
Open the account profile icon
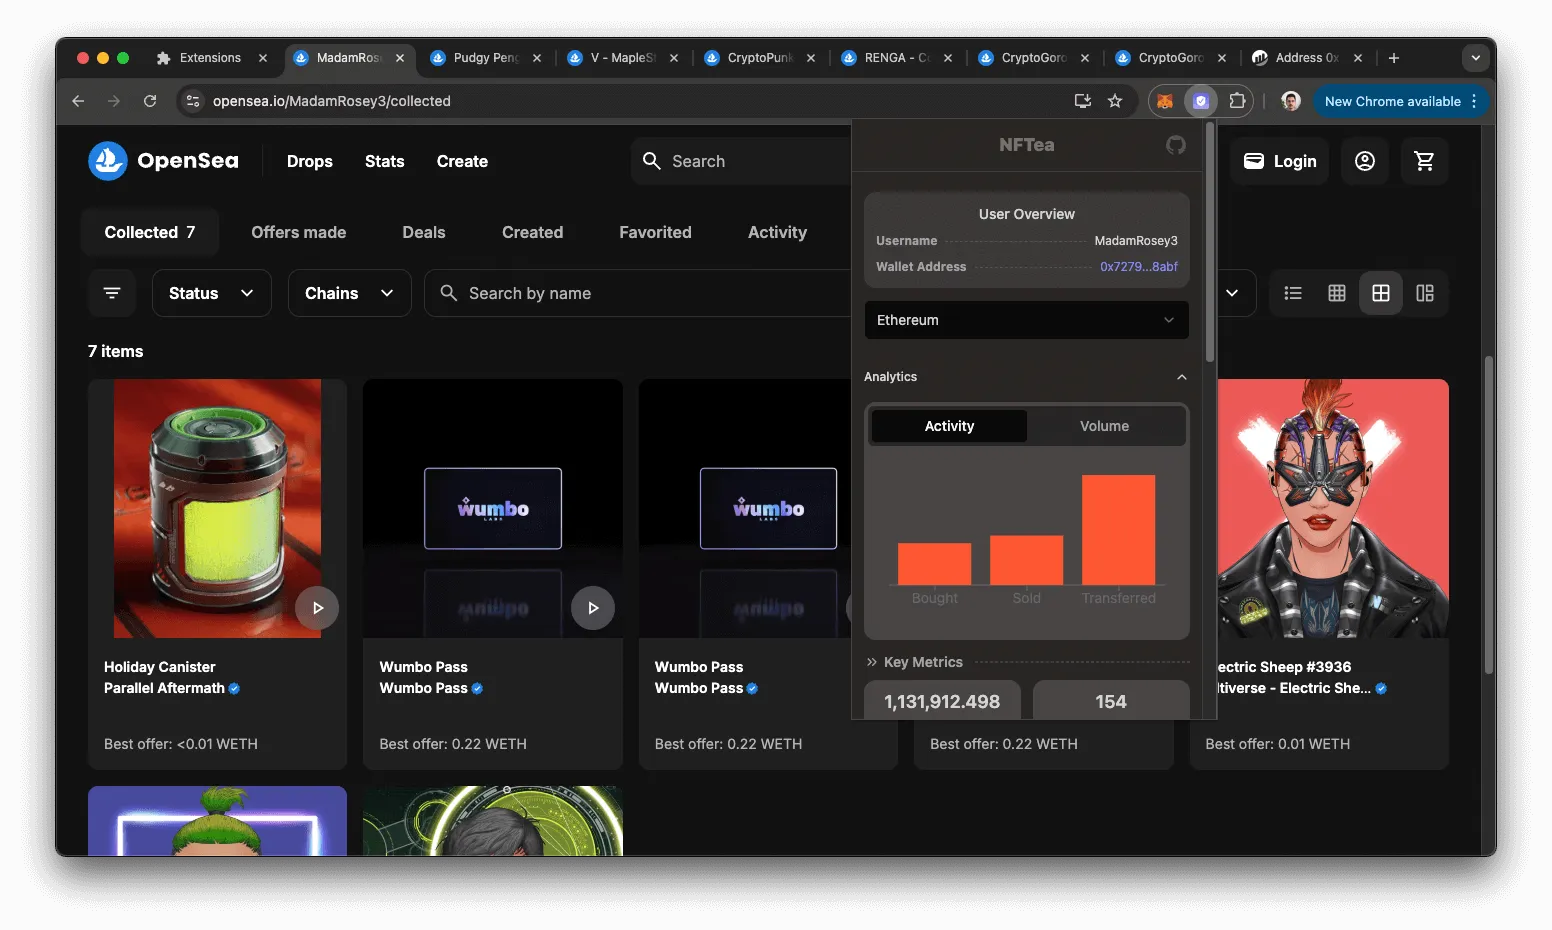coord(1365,161)
